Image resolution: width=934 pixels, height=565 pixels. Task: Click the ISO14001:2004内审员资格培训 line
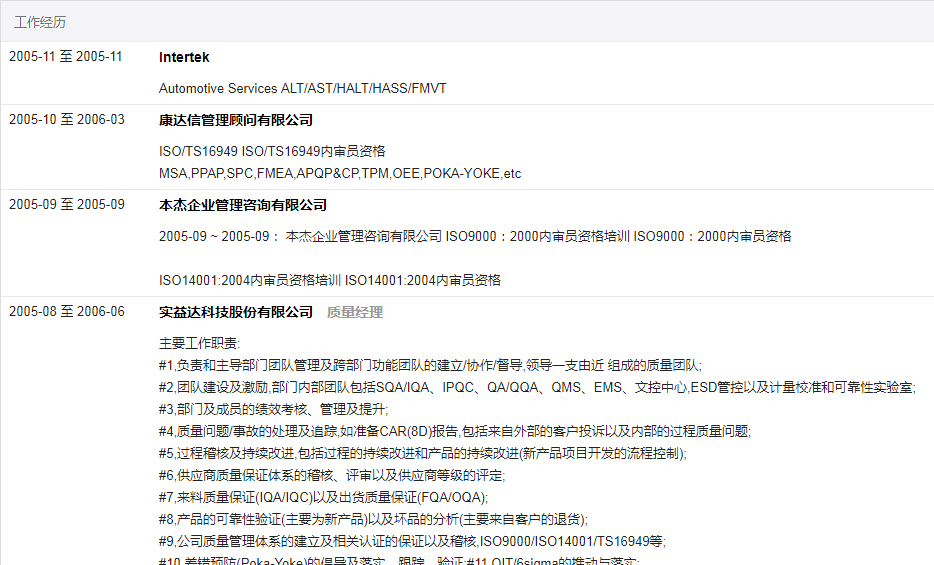tap(330, 280)
